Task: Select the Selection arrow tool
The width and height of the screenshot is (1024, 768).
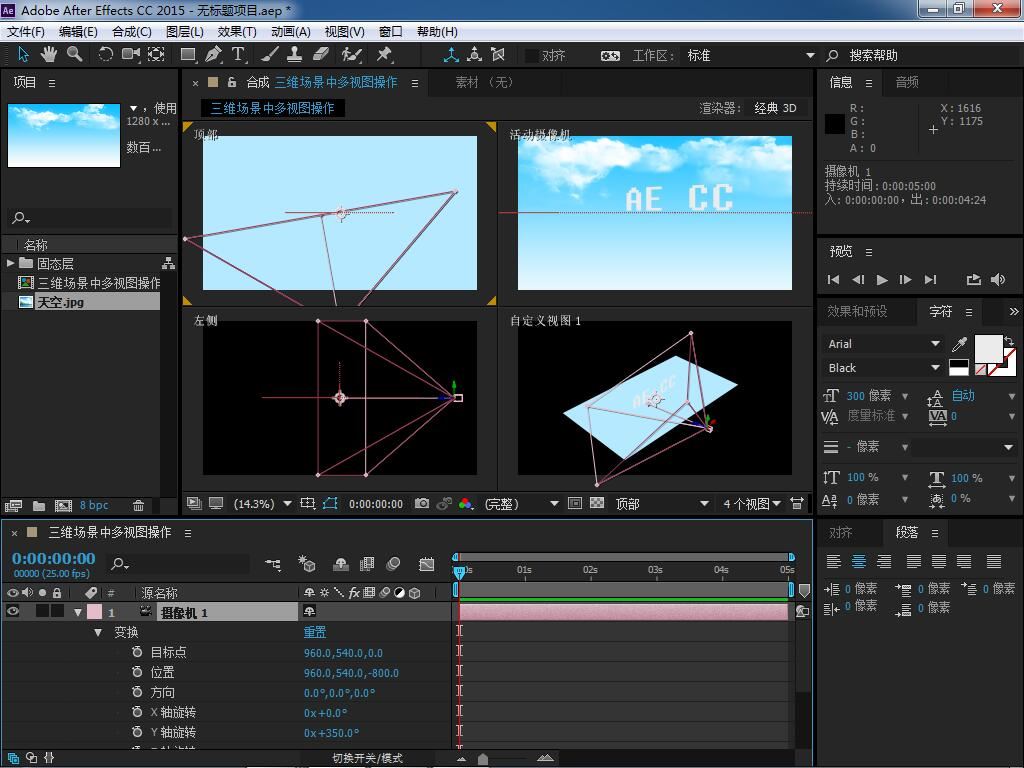Action: click(23, 55)
